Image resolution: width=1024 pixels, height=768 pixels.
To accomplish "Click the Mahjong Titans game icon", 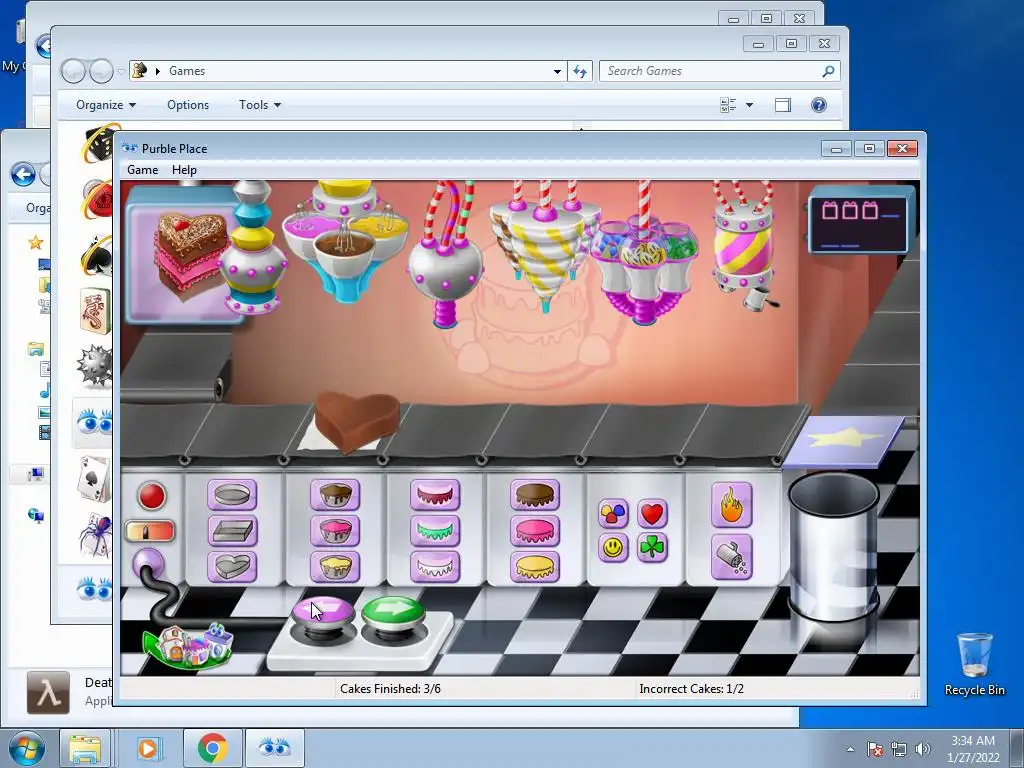I will [95, 311].
